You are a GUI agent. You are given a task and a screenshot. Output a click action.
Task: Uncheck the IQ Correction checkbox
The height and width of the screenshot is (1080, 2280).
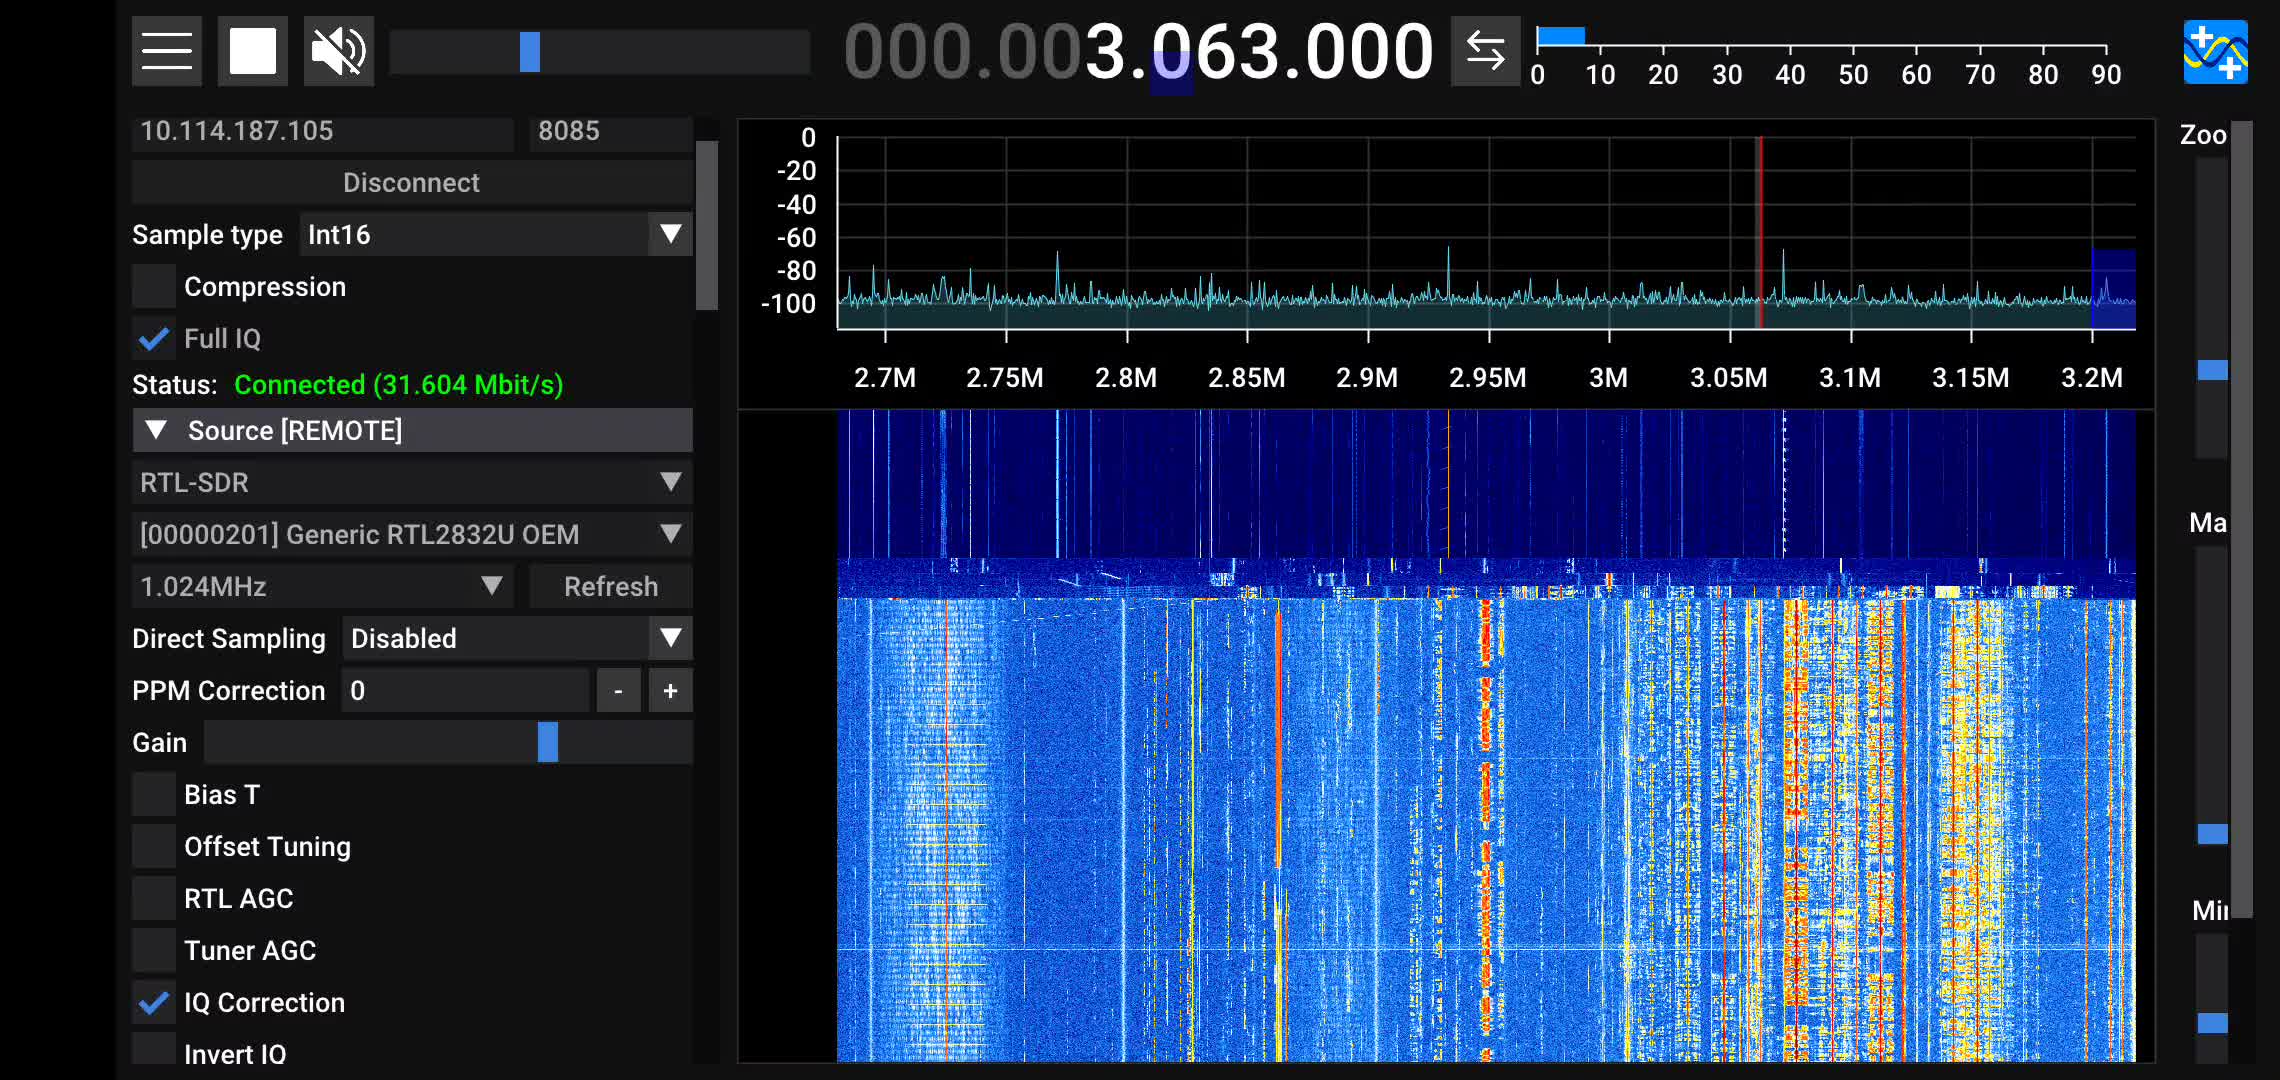click(x=154, y=1003)
